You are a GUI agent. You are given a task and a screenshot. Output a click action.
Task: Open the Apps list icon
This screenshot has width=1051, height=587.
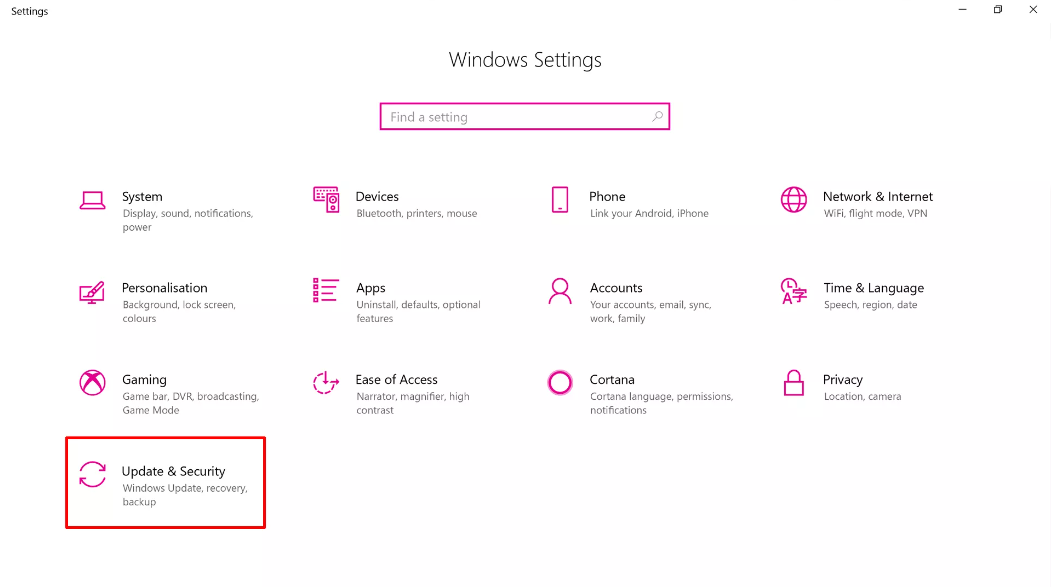[x=325, y=291]
